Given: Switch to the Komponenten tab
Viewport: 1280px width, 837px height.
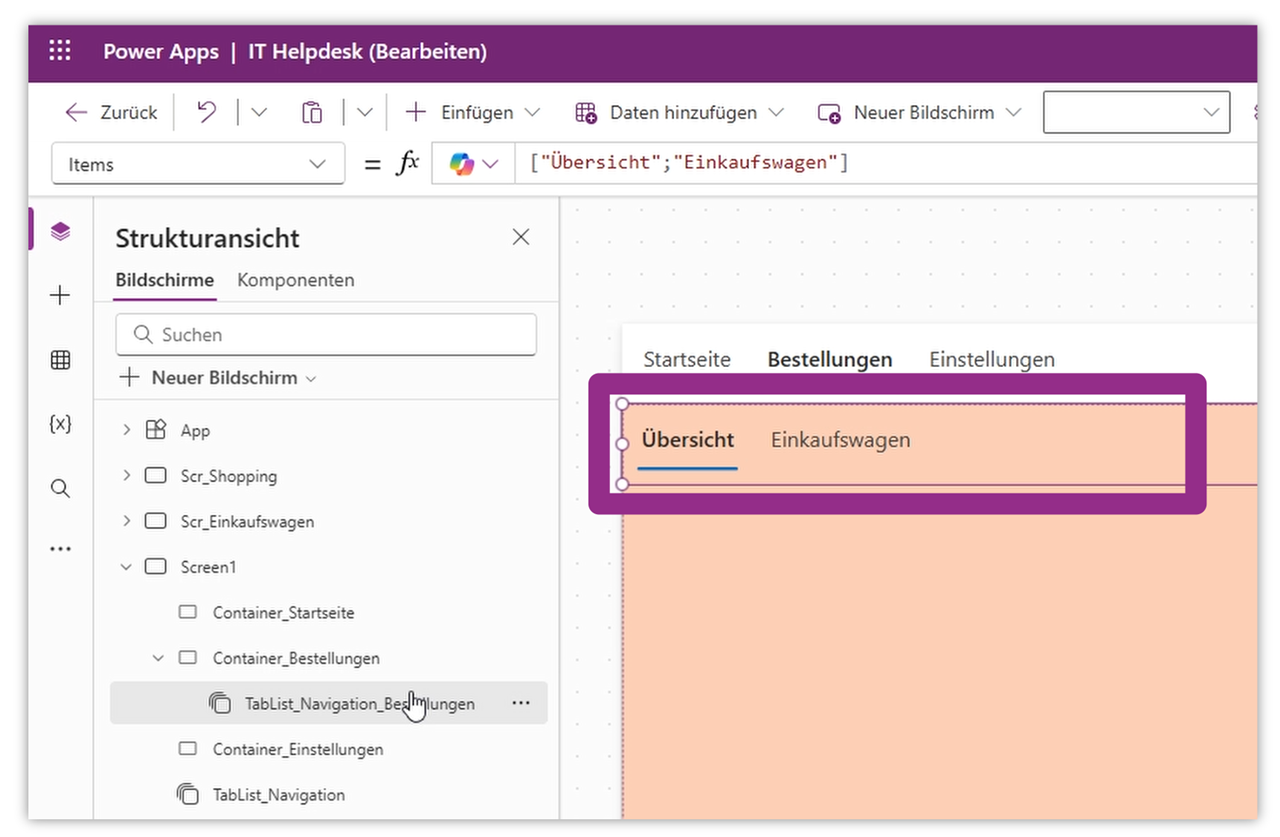Looking at the screenshot, I should (x=295, y=280).
